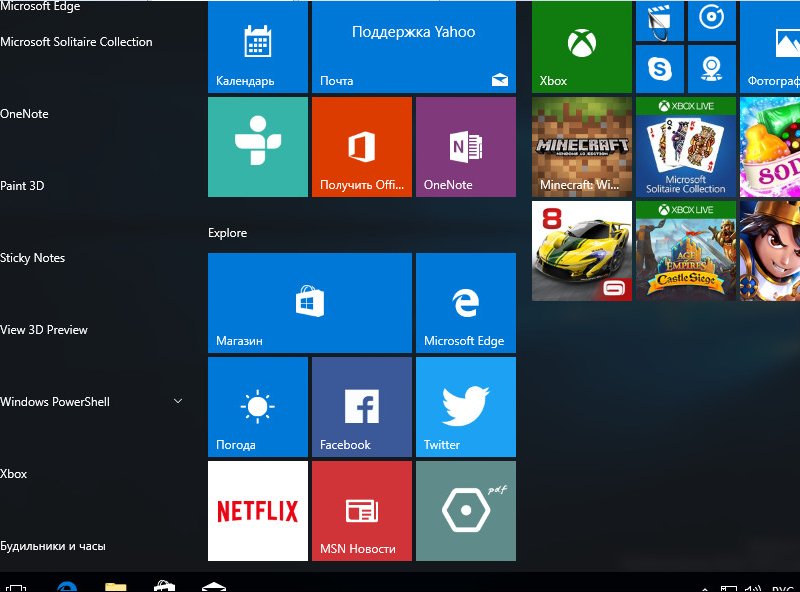Launch the Minecraft game tile
The height and width of the screenshot is (592, 800).
coord(582,147)
